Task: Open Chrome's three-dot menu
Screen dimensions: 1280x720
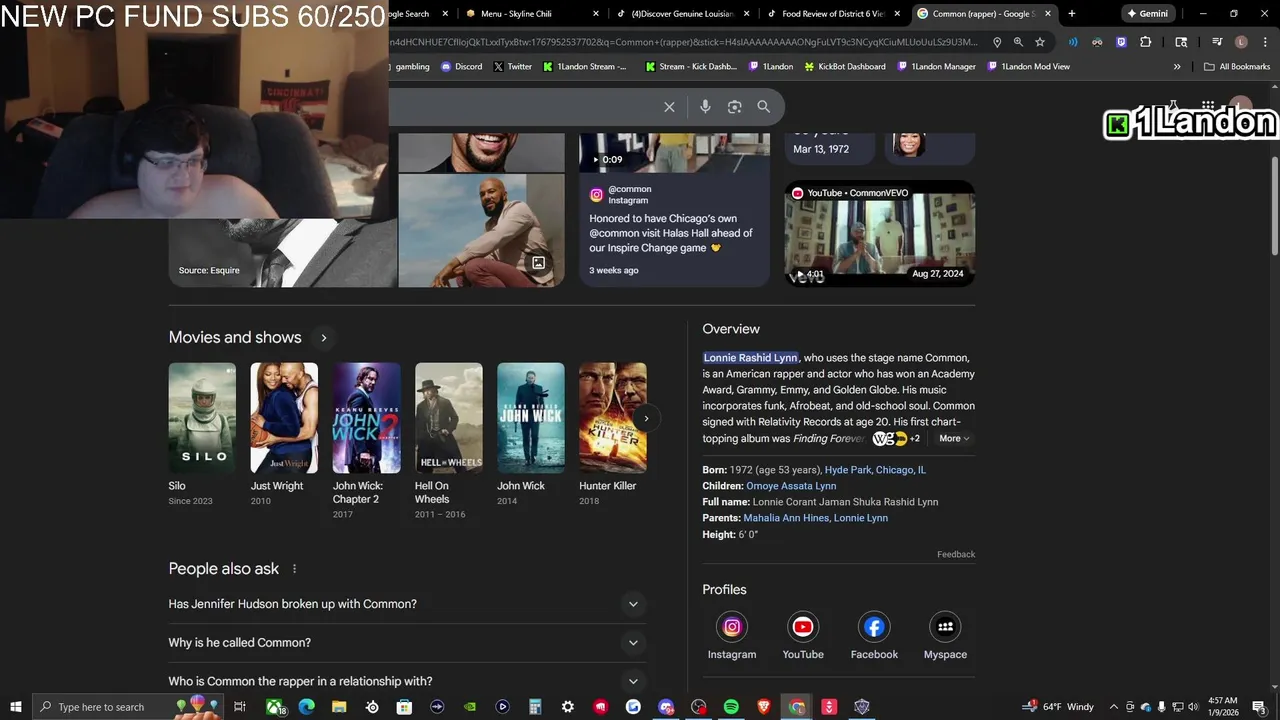Action: click(1263, 42)
